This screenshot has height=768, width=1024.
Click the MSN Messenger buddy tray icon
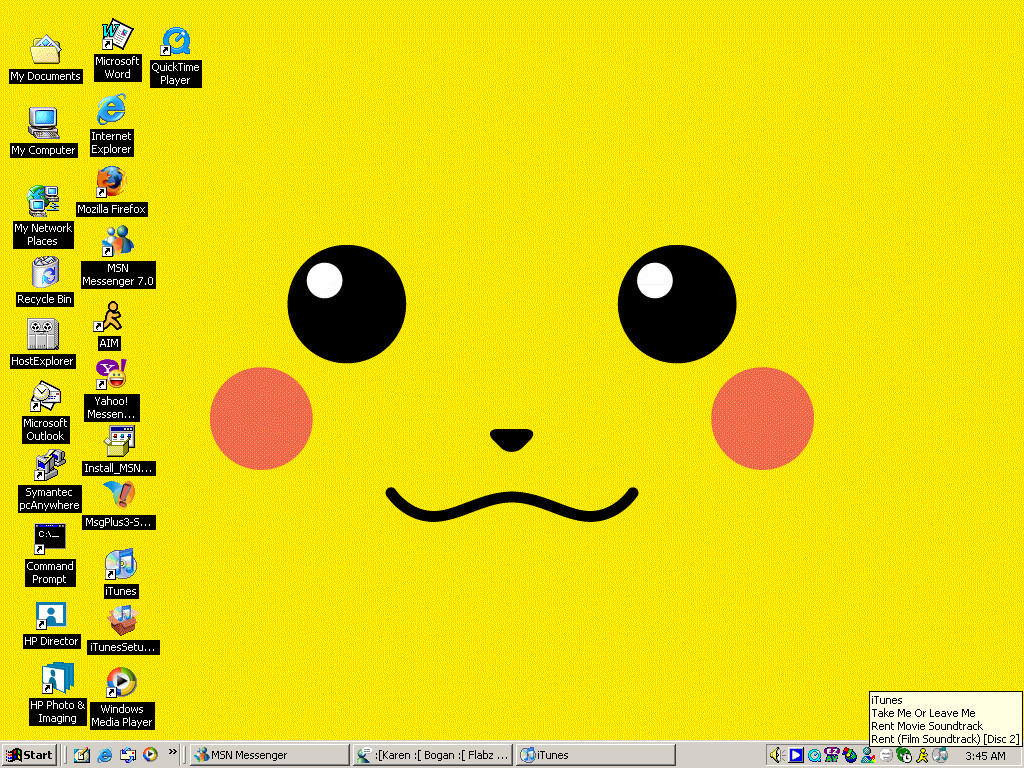(868, 755)
